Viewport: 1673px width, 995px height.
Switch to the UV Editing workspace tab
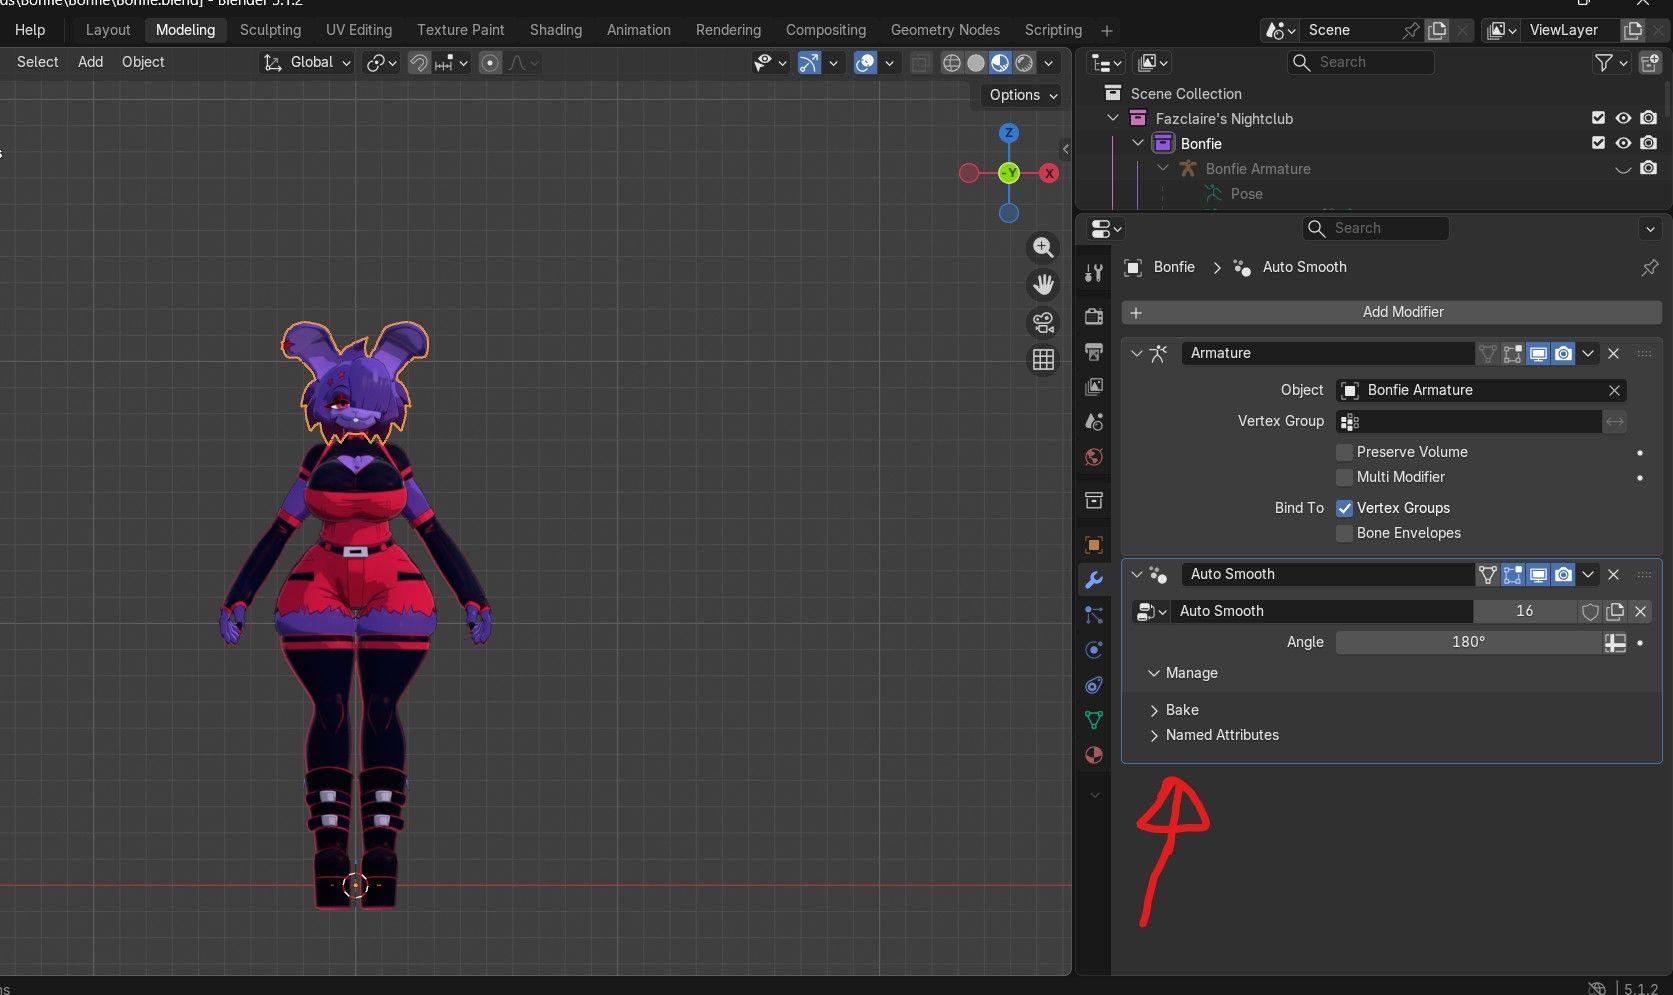pyautogui.click(x=359, y=30)
